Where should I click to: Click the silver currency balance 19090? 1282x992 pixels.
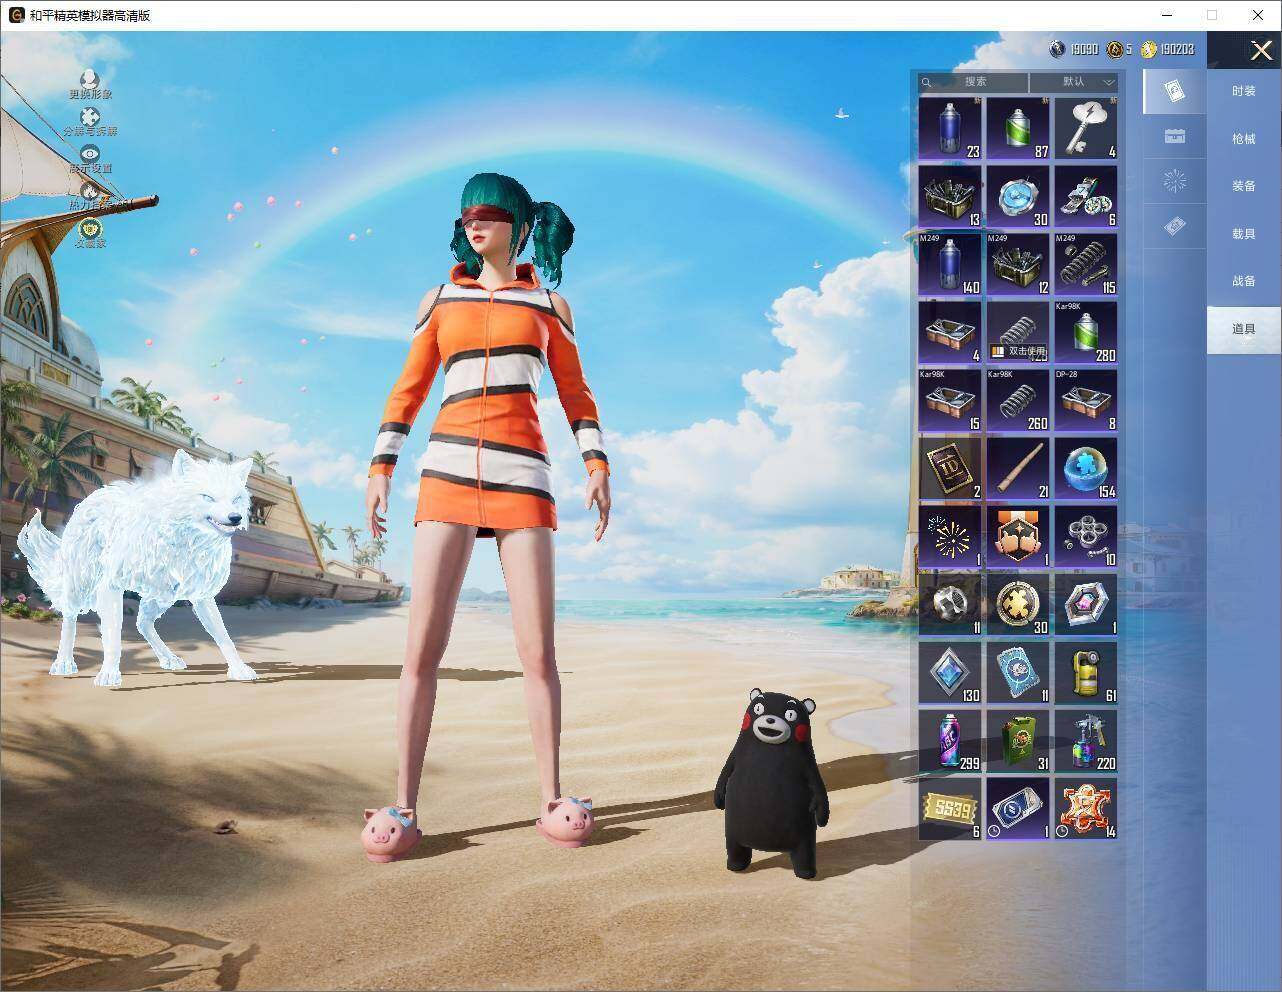click(x=1074, y=49)
